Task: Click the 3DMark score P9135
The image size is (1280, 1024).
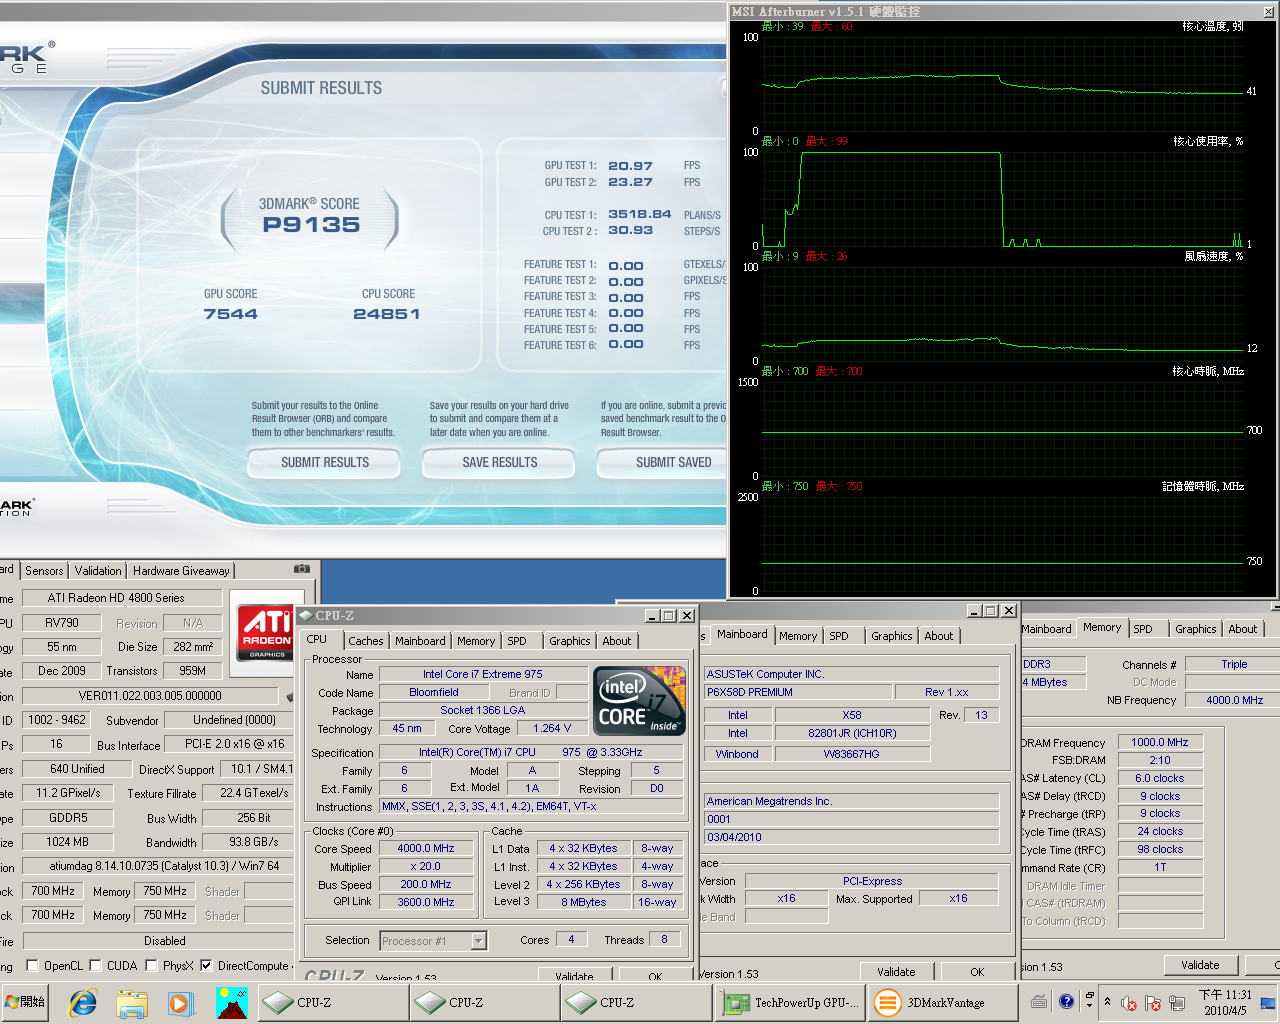Action: [311, 225]
